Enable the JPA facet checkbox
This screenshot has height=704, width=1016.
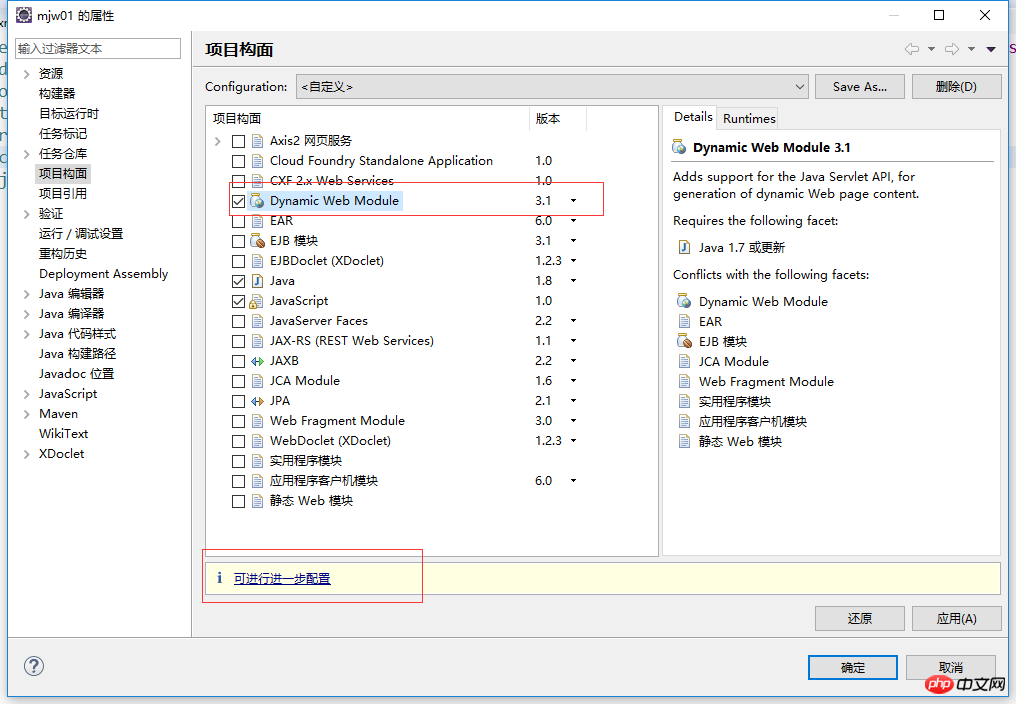point(238,401)
